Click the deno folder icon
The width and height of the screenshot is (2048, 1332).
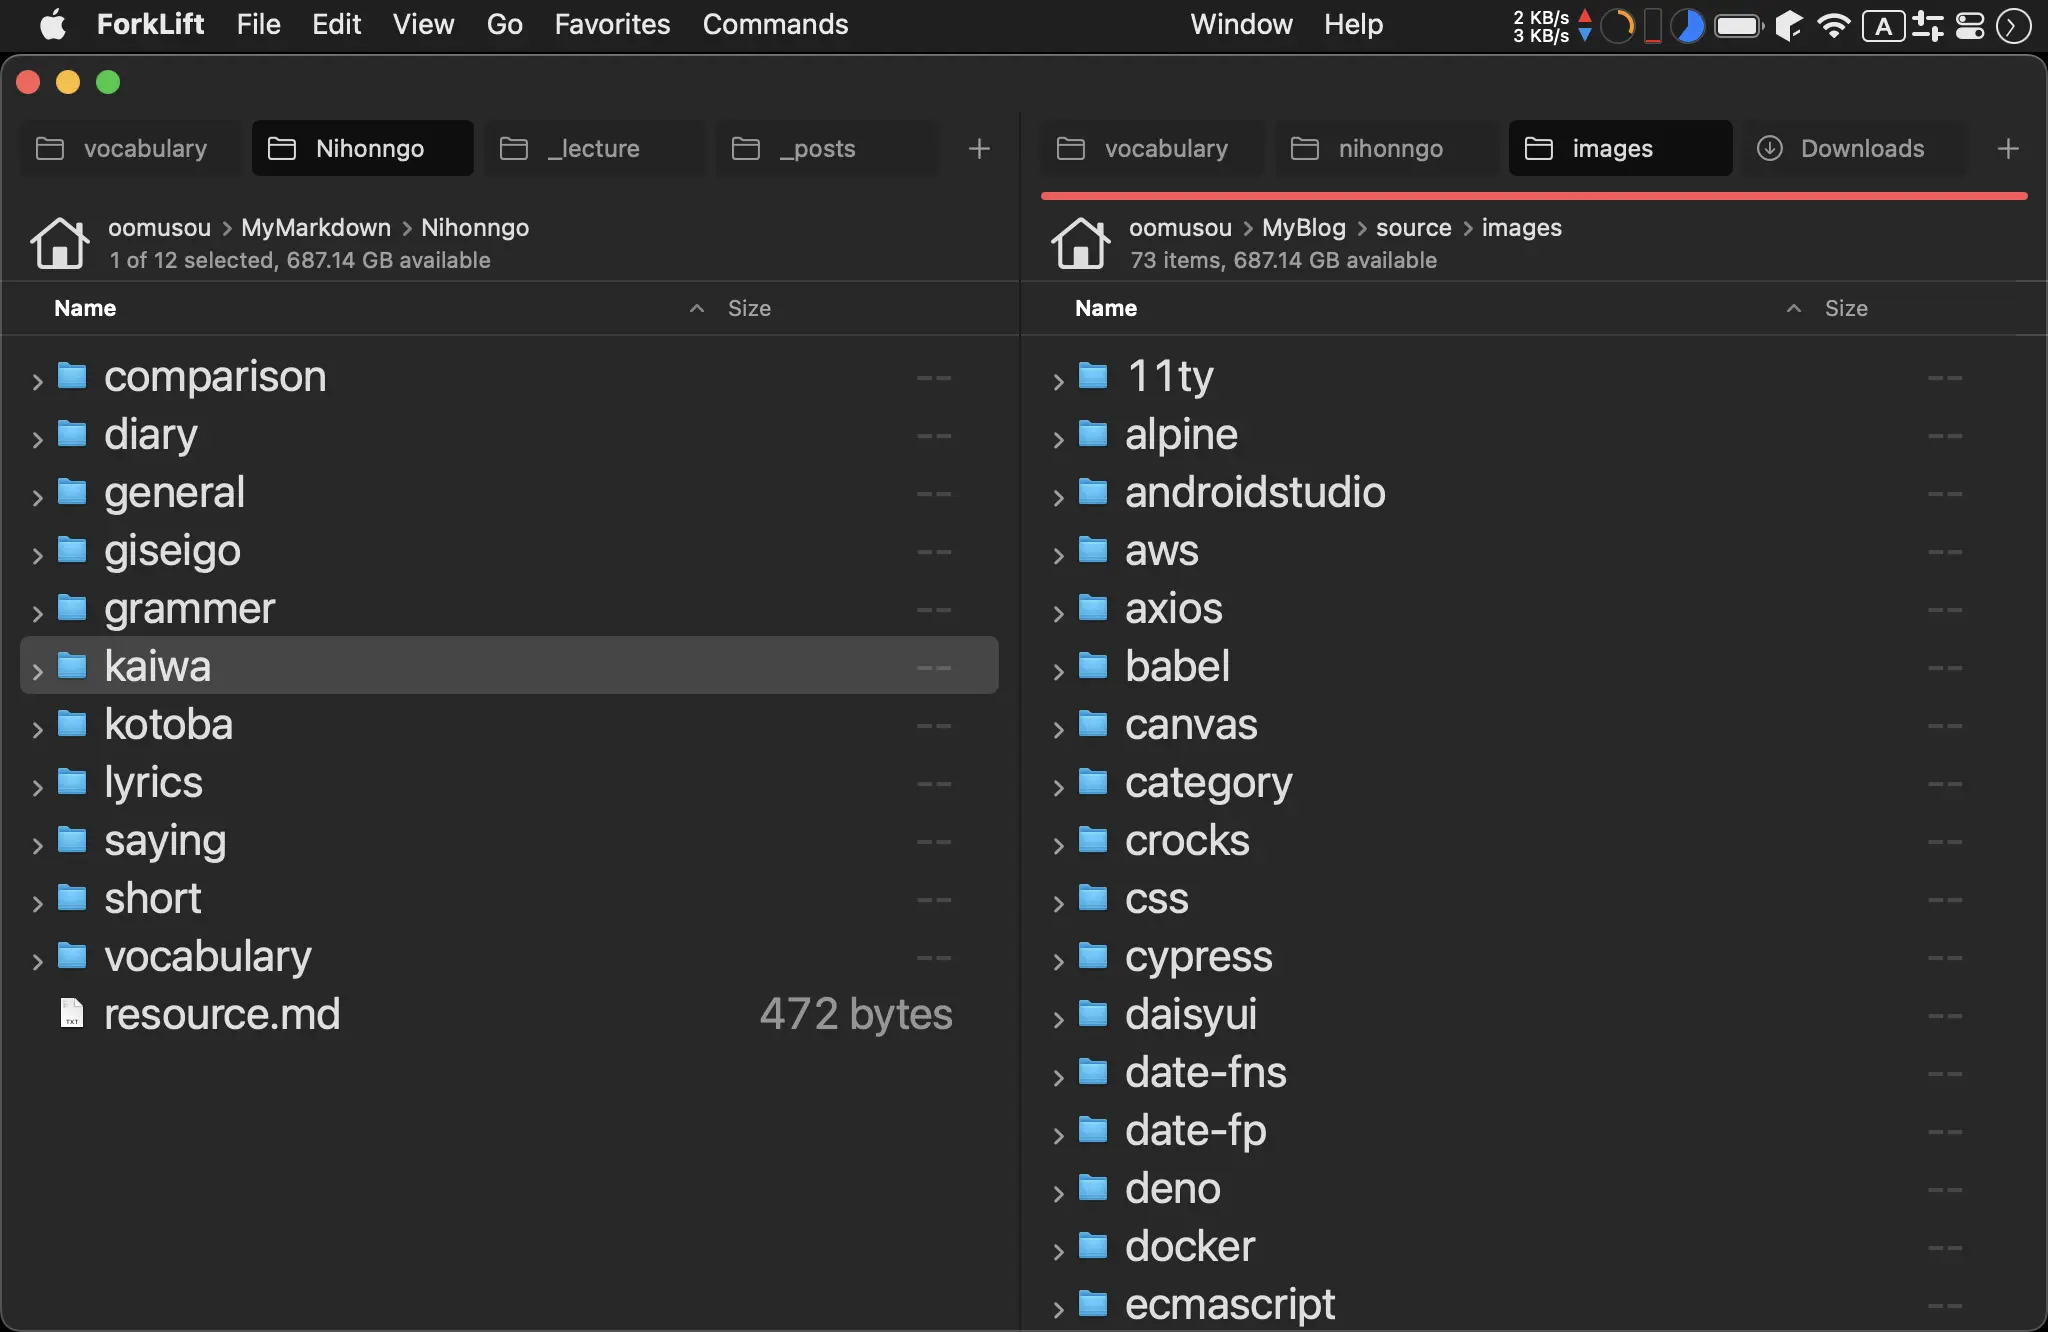(1093, 1187)
